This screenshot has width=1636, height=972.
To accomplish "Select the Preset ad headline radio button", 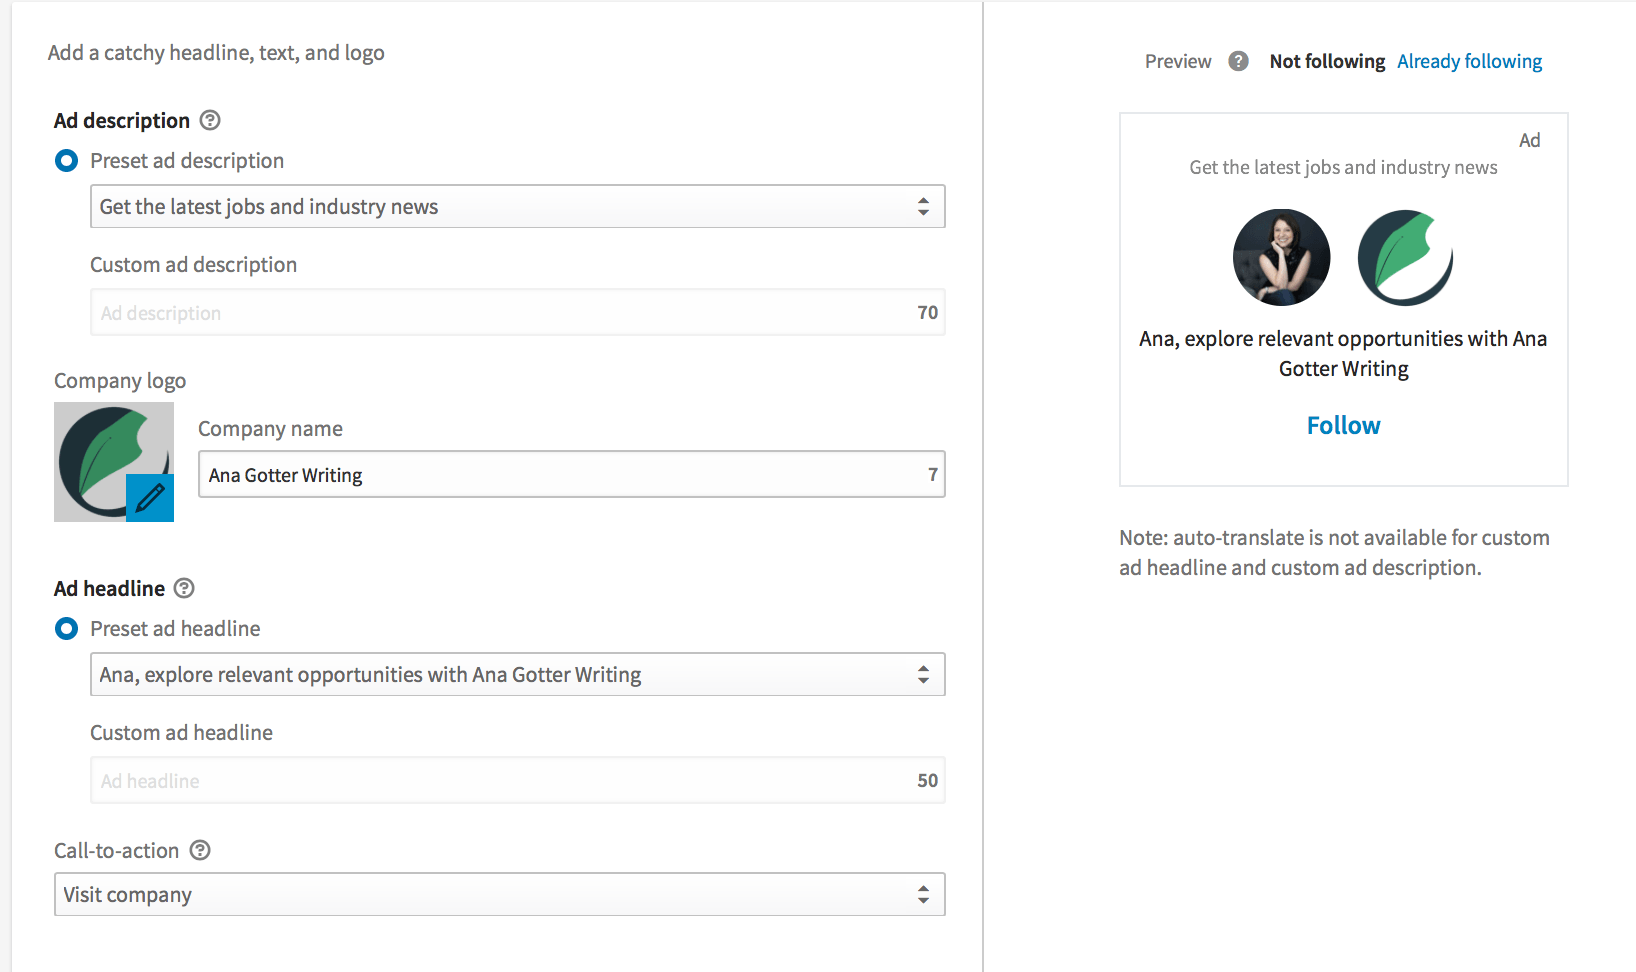I will point(66,629).
